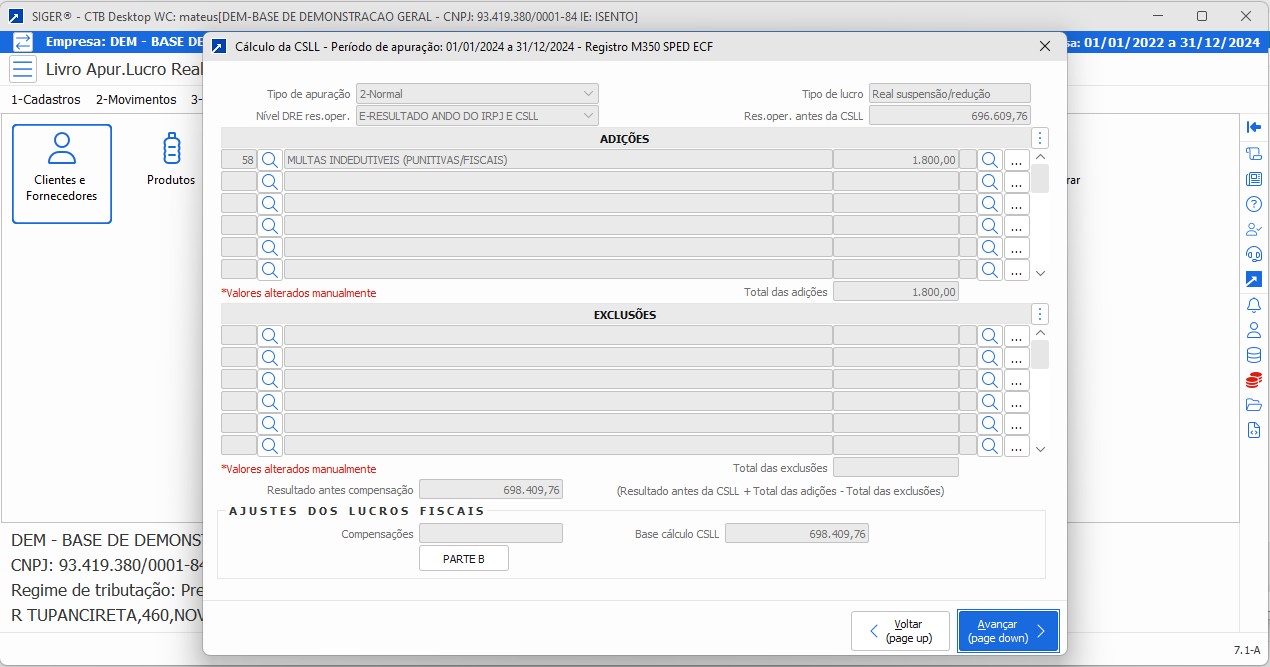Open support headset icon
Viewport: 1270px width, 667px height.
pyautogui.click(x=1254, y=254)
